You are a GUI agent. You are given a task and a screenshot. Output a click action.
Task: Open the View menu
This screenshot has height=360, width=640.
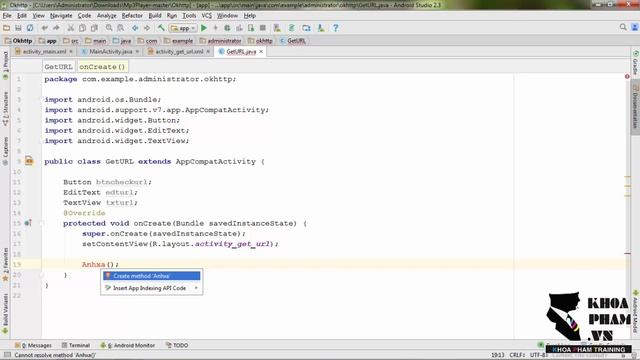[x=39, y=16]
